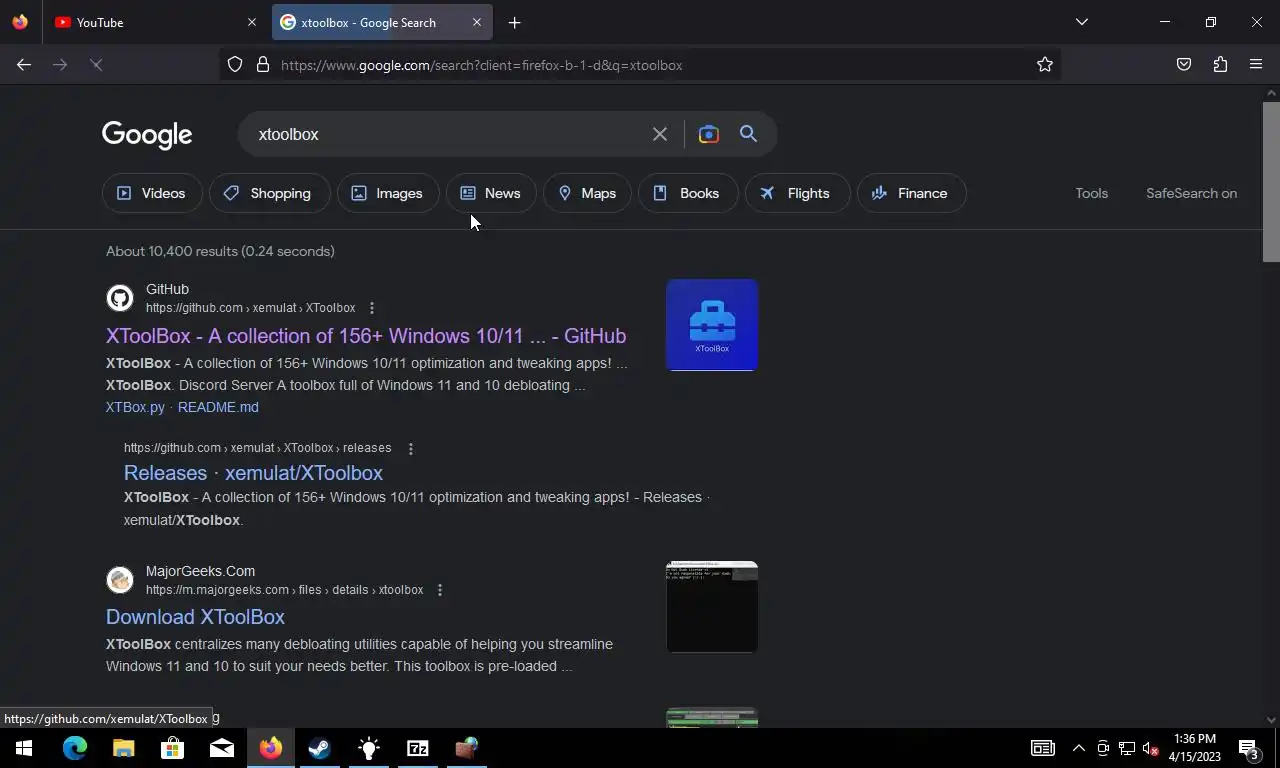Open the notification center
The height and width of the screenshot is (768, 1280).
click(x=1248, y=748)
